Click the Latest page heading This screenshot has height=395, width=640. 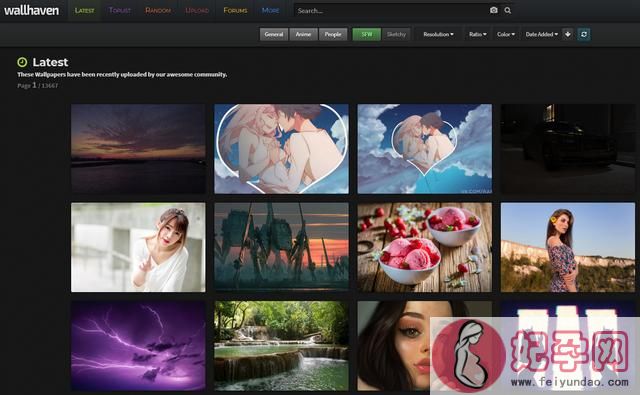coord(50,62)
